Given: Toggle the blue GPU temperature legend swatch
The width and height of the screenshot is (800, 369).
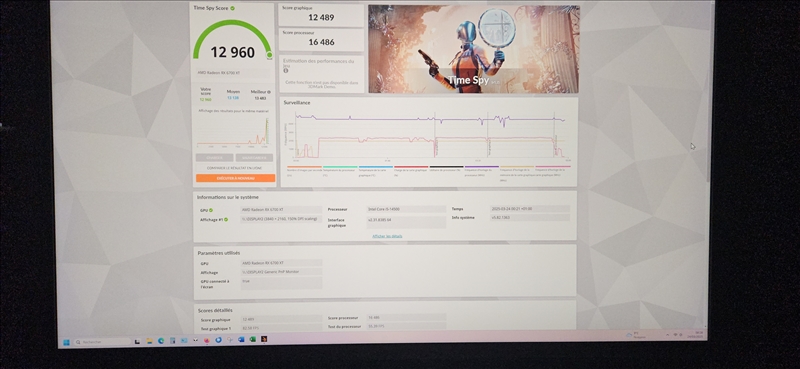Looking at the screenshot, I should [x=376, y=167].
